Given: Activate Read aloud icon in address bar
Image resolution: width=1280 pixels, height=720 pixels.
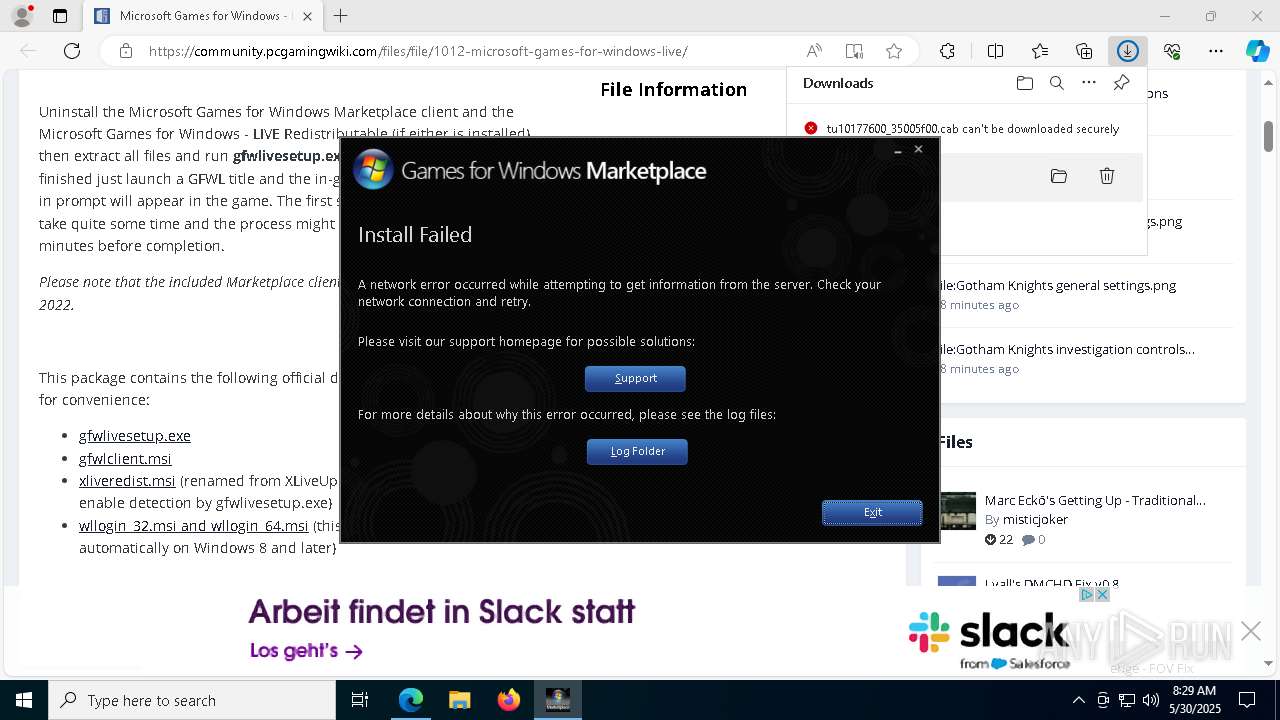Looking at the screenshot, I should (x=814, y=51).
